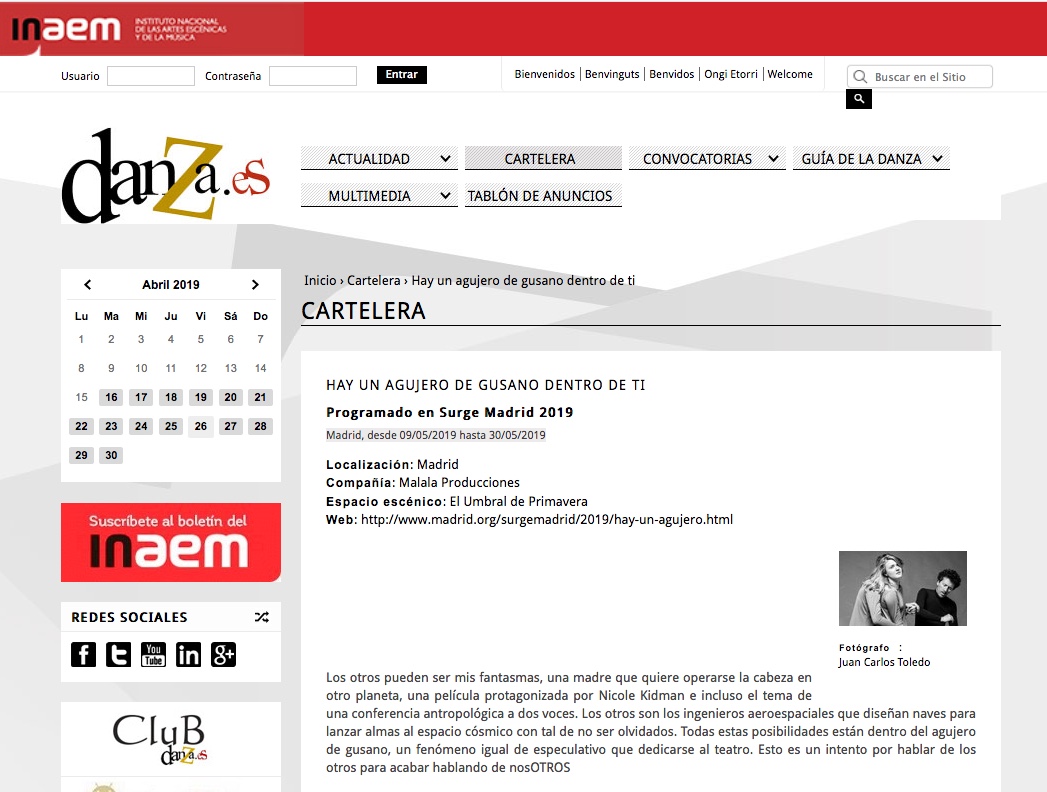Open the LinkedIn social icon
Screen dimensions: 1047x792
(x=188, y=655)
